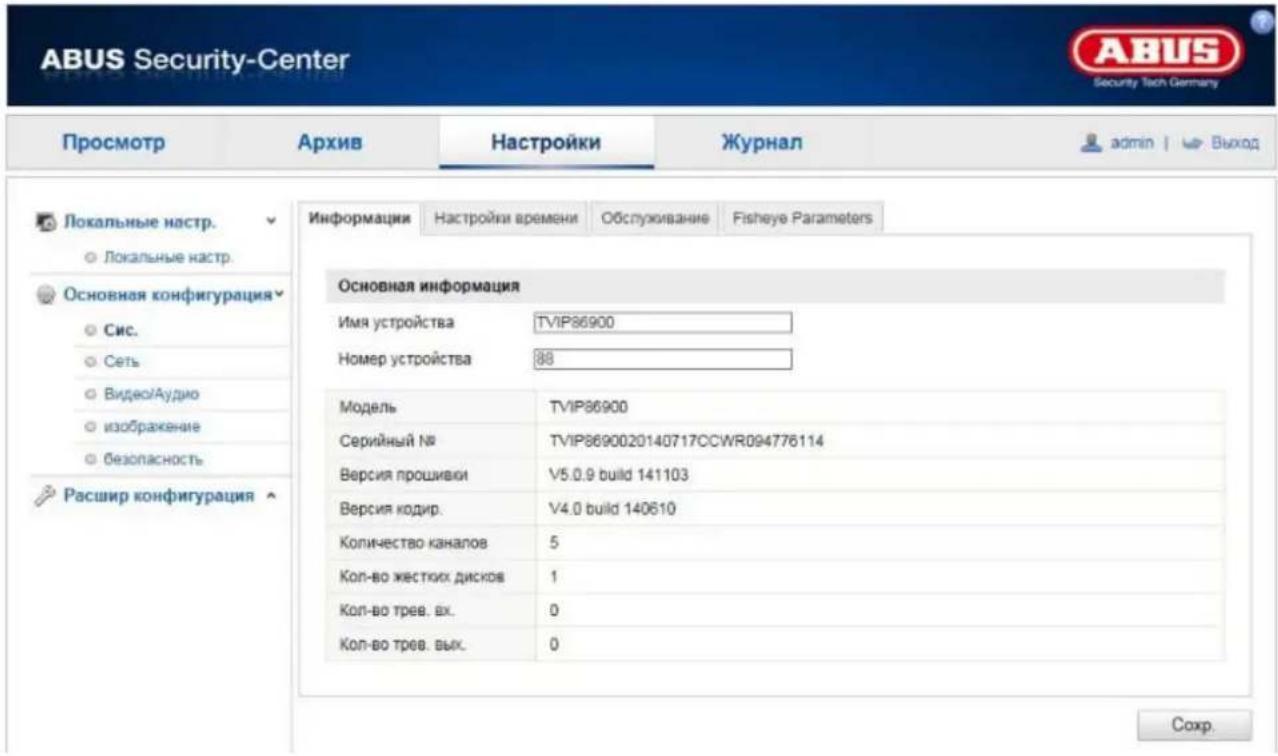
Task: Click encoder version V4.0 build 140610
Action: [x=613, y=508]
